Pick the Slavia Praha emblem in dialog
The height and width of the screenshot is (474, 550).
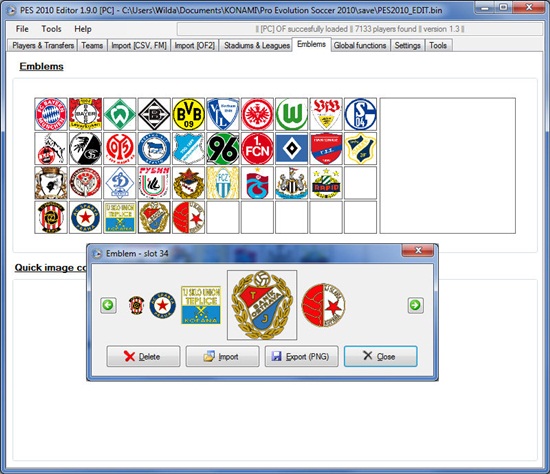323,305
